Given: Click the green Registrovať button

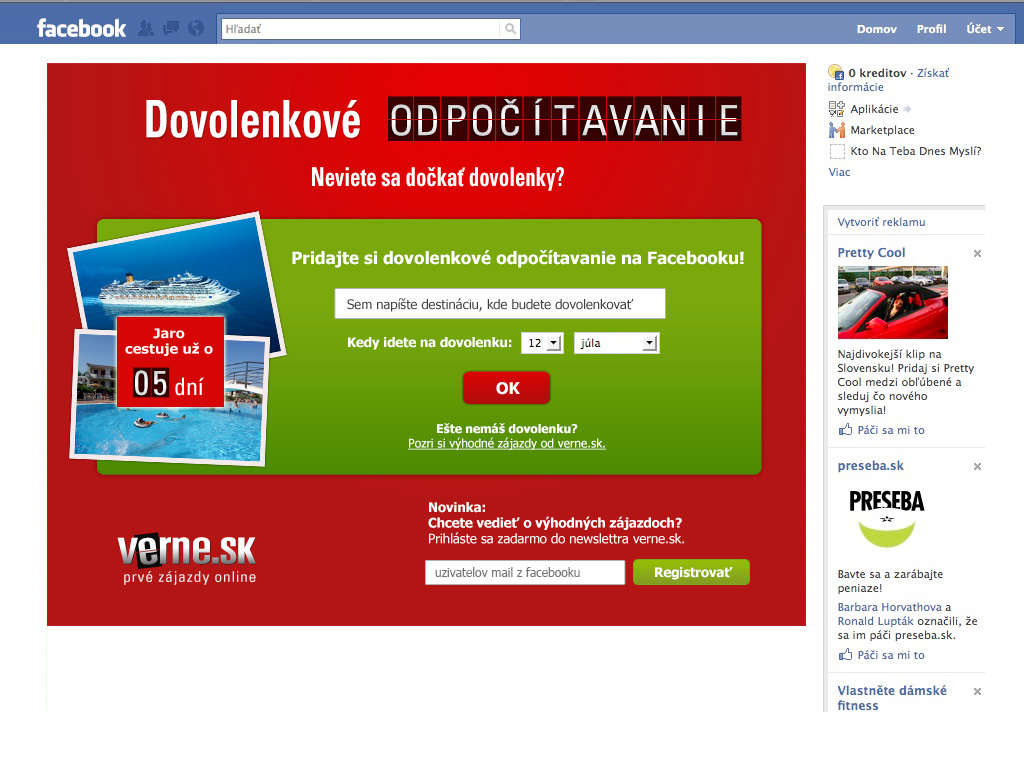Looking at the screenshot, I should tap(692, 572).
